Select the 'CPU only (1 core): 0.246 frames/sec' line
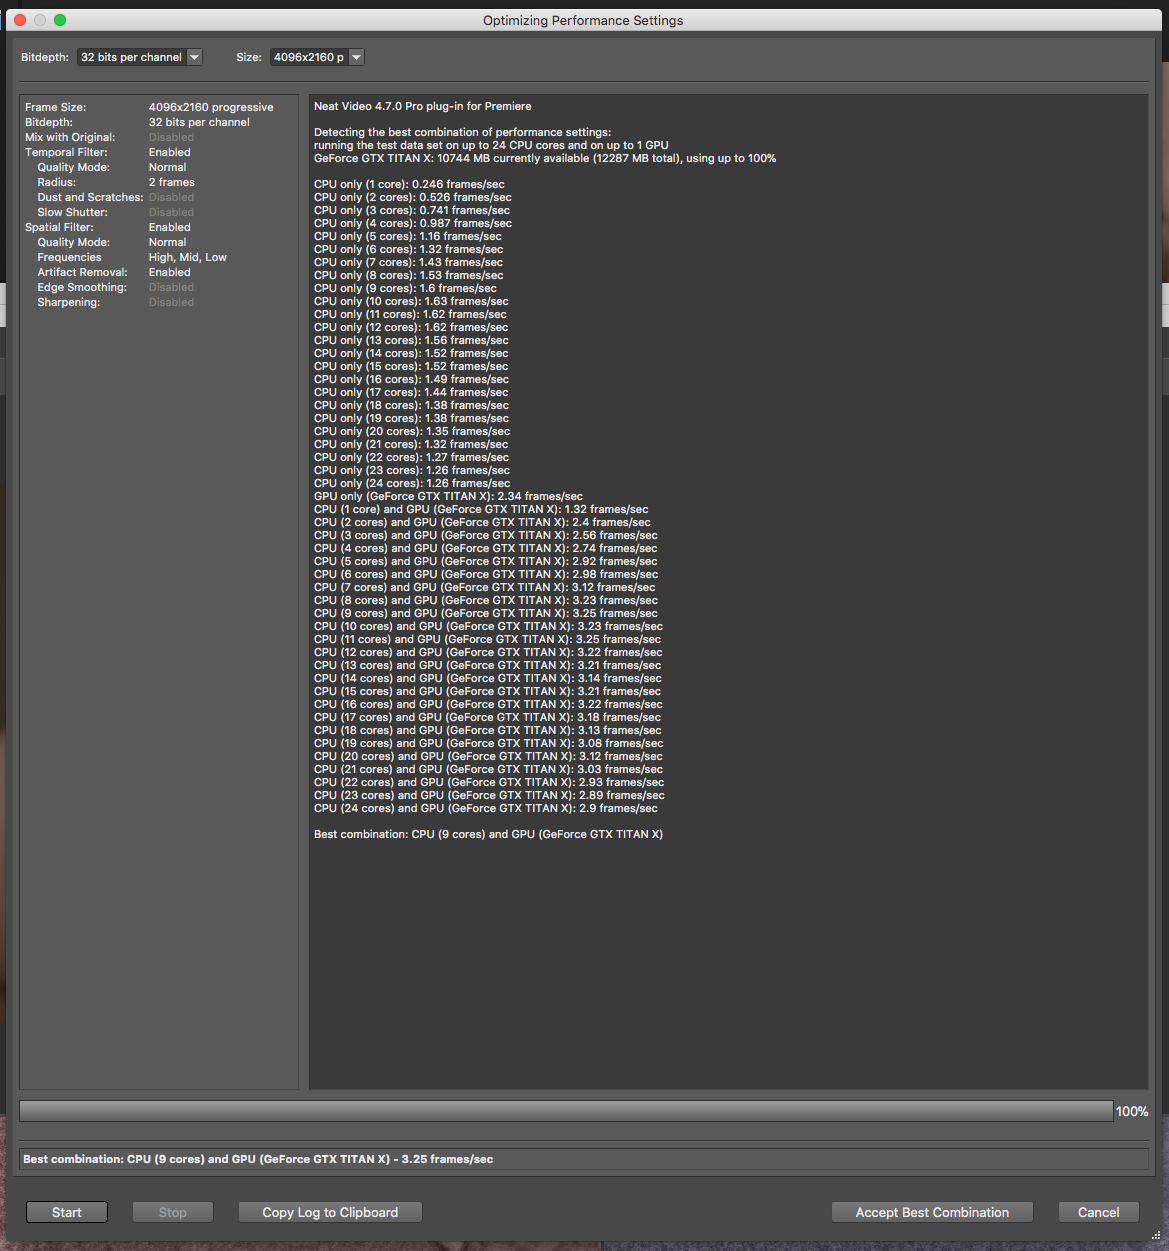Viewport: 1169px width, 1251px height. (x=409, y=184)
